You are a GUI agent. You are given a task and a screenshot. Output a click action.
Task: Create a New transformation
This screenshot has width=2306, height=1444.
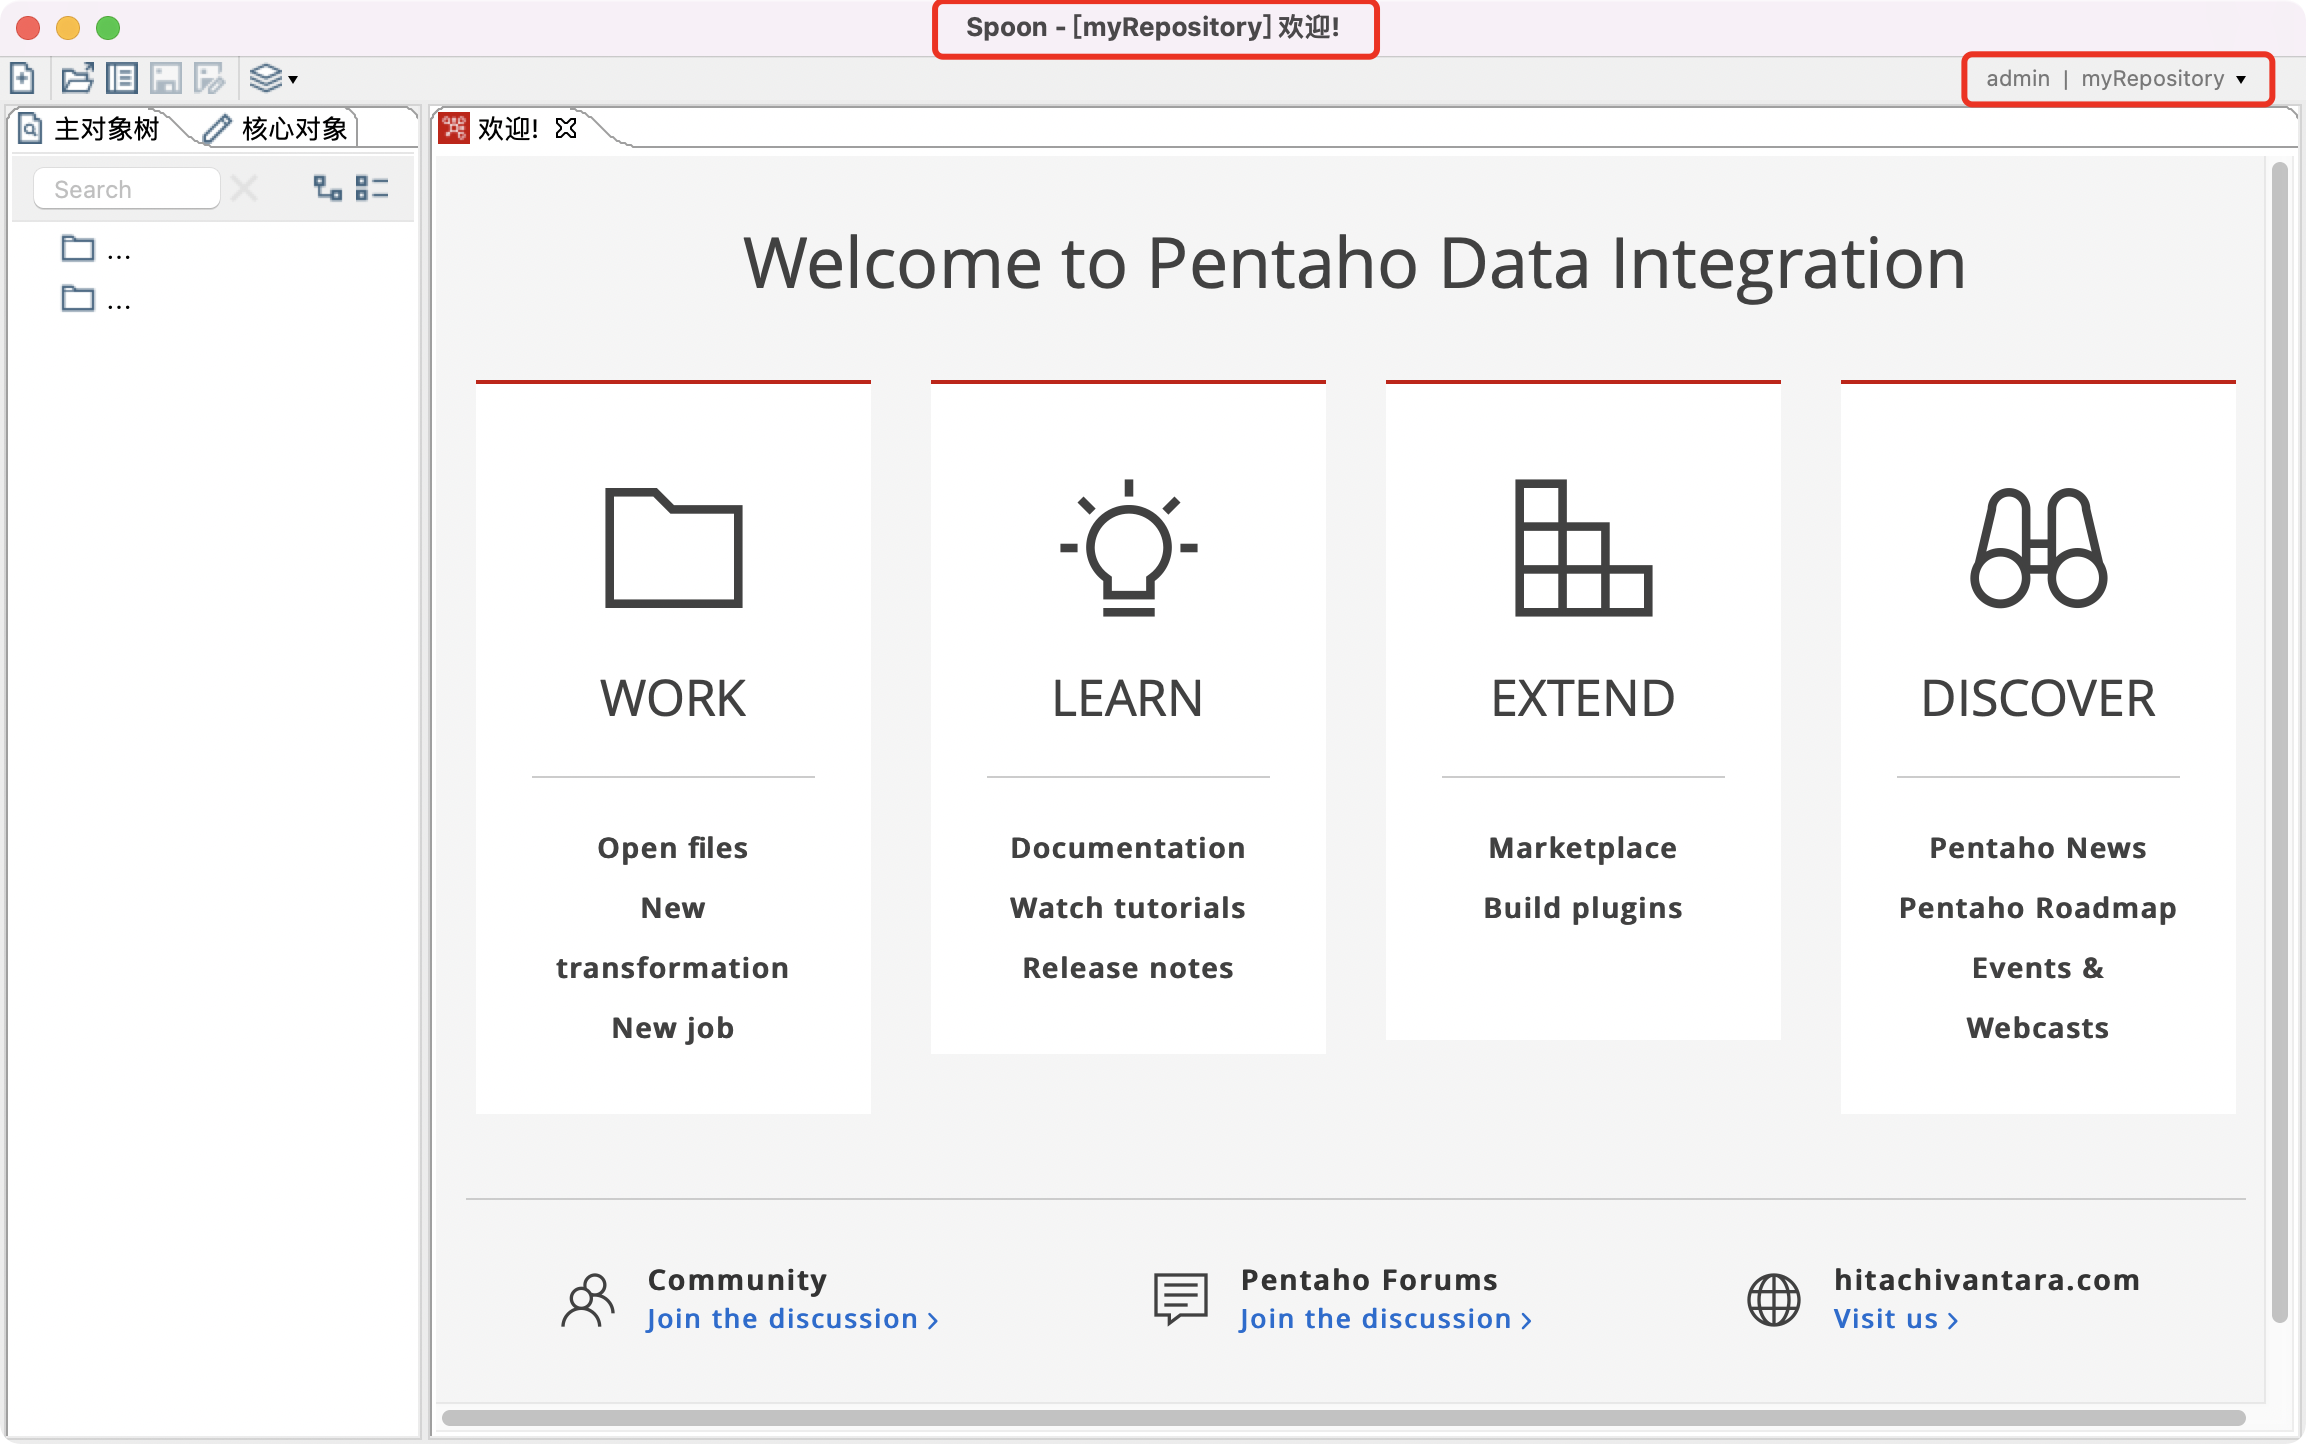pyautogui.click(x=673, y=938)
